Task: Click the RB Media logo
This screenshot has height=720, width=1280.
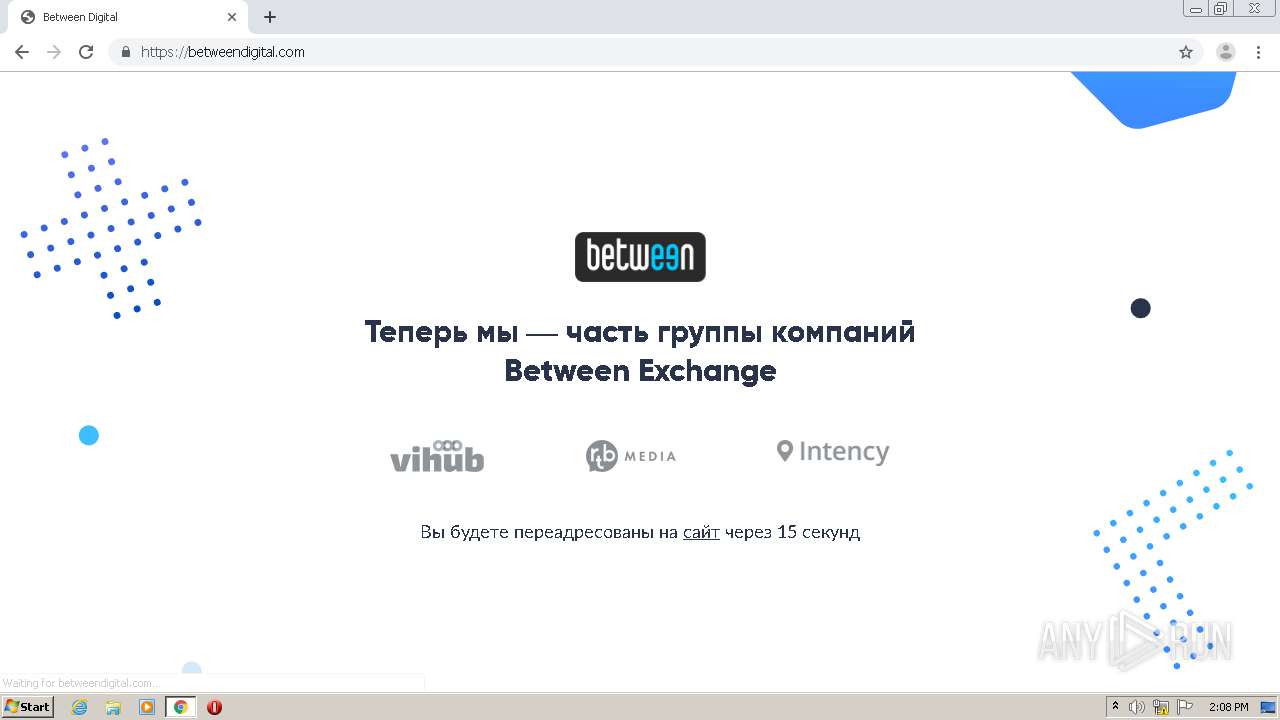Action: (x=631, y=456)
